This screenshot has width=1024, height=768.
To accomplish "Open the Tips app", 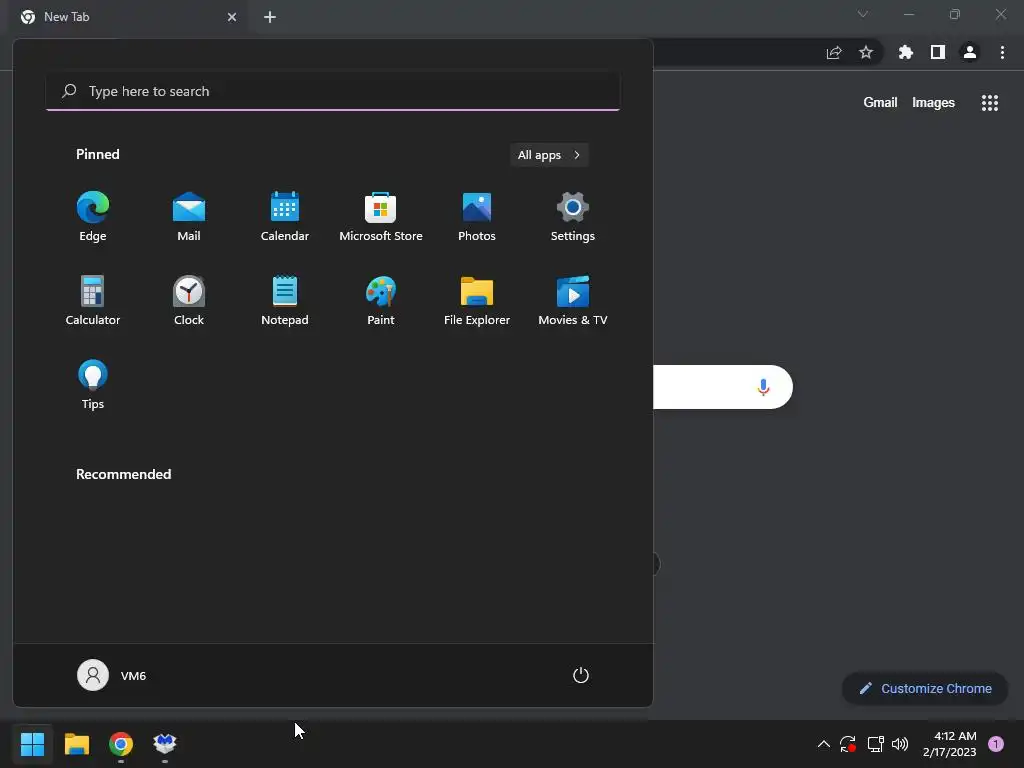I will [93, 385].
